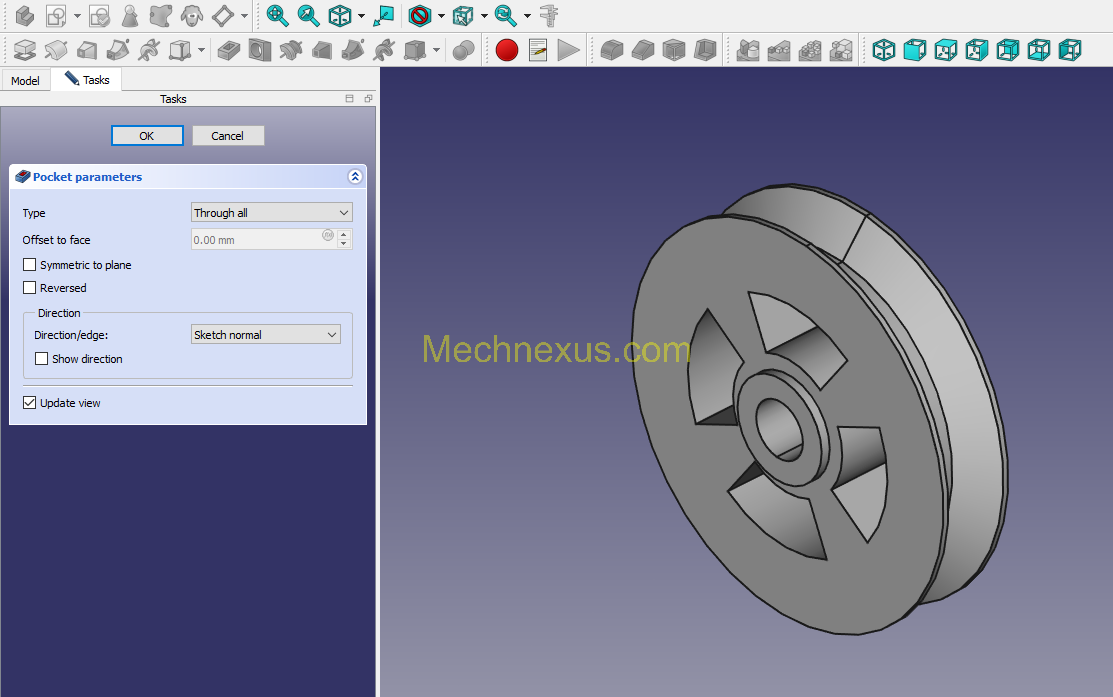Viewport: 1113px width, 697px height.
Task: Increase Offset to face with up stepper
Action: tap(344, 234)
